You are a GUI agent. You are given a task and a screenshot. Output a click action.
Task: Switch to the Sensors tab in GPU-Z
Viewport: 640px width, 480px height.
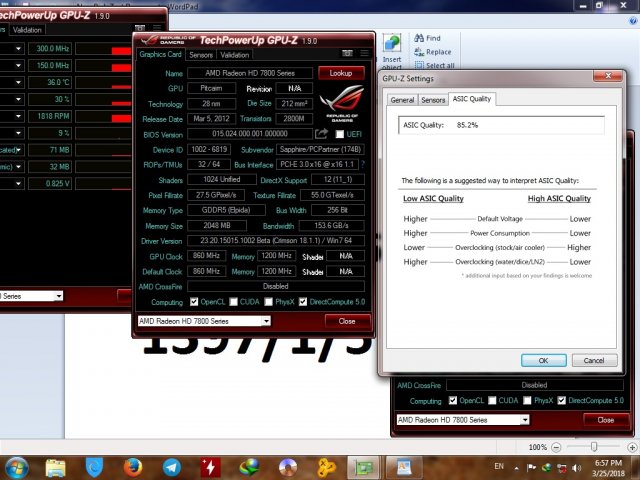[x=201, y=55]
